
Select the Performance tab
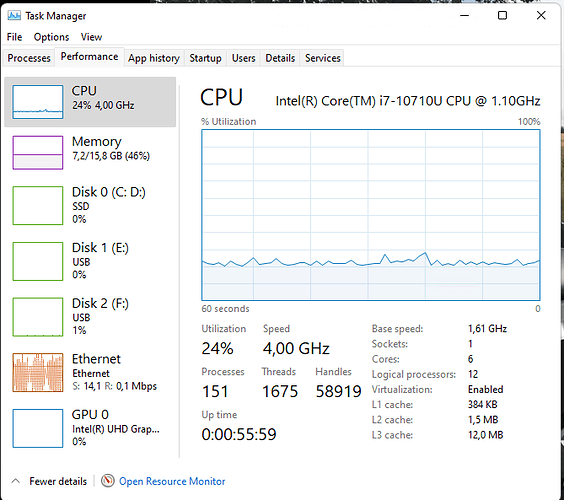coord(90,57)
